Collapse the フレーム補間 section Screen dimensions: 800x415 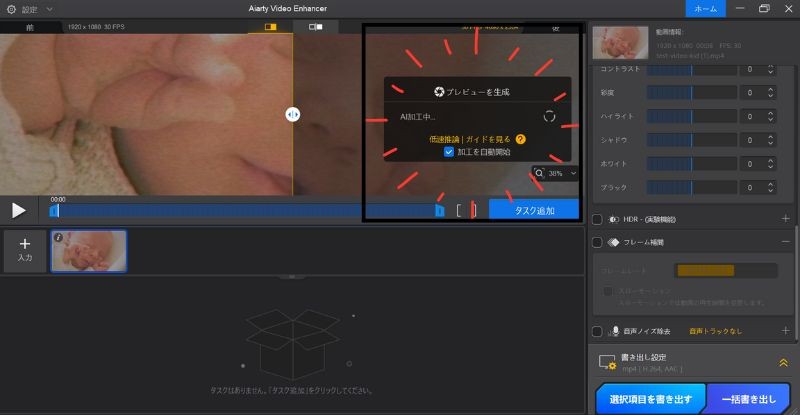pos(785,242)
